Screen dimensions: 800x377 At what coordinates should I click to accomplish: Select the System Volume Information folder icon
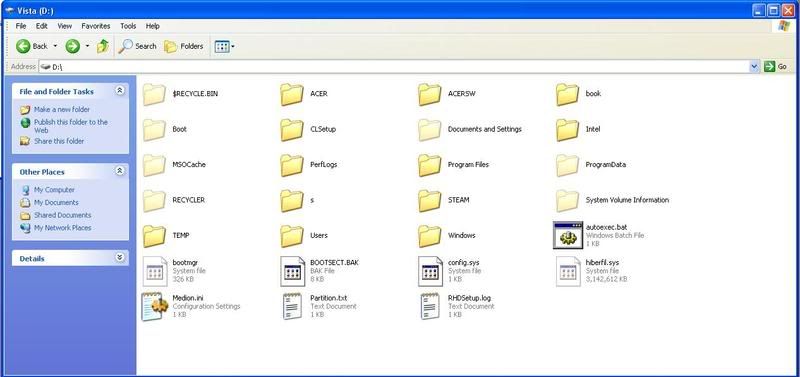coord(567,200)
